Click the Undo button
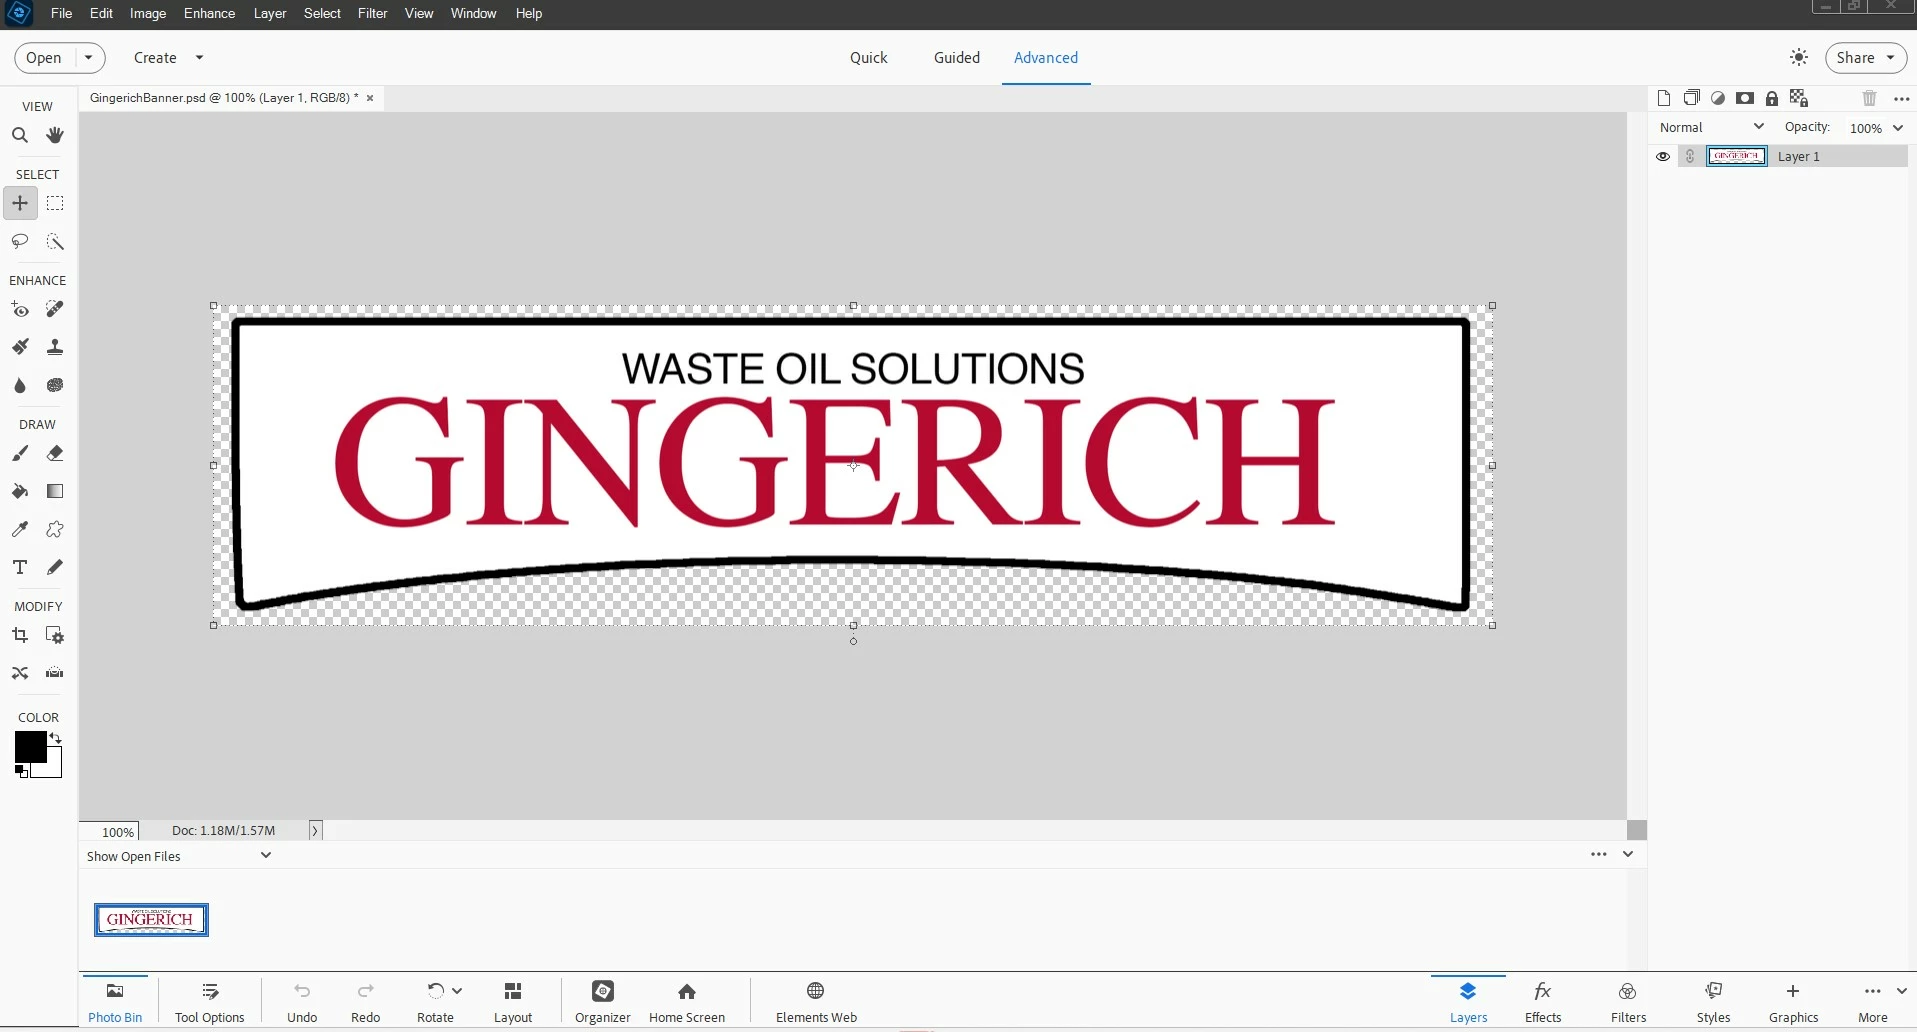The width and height of the screenshot is (1917, 1032). [302, 1001]
